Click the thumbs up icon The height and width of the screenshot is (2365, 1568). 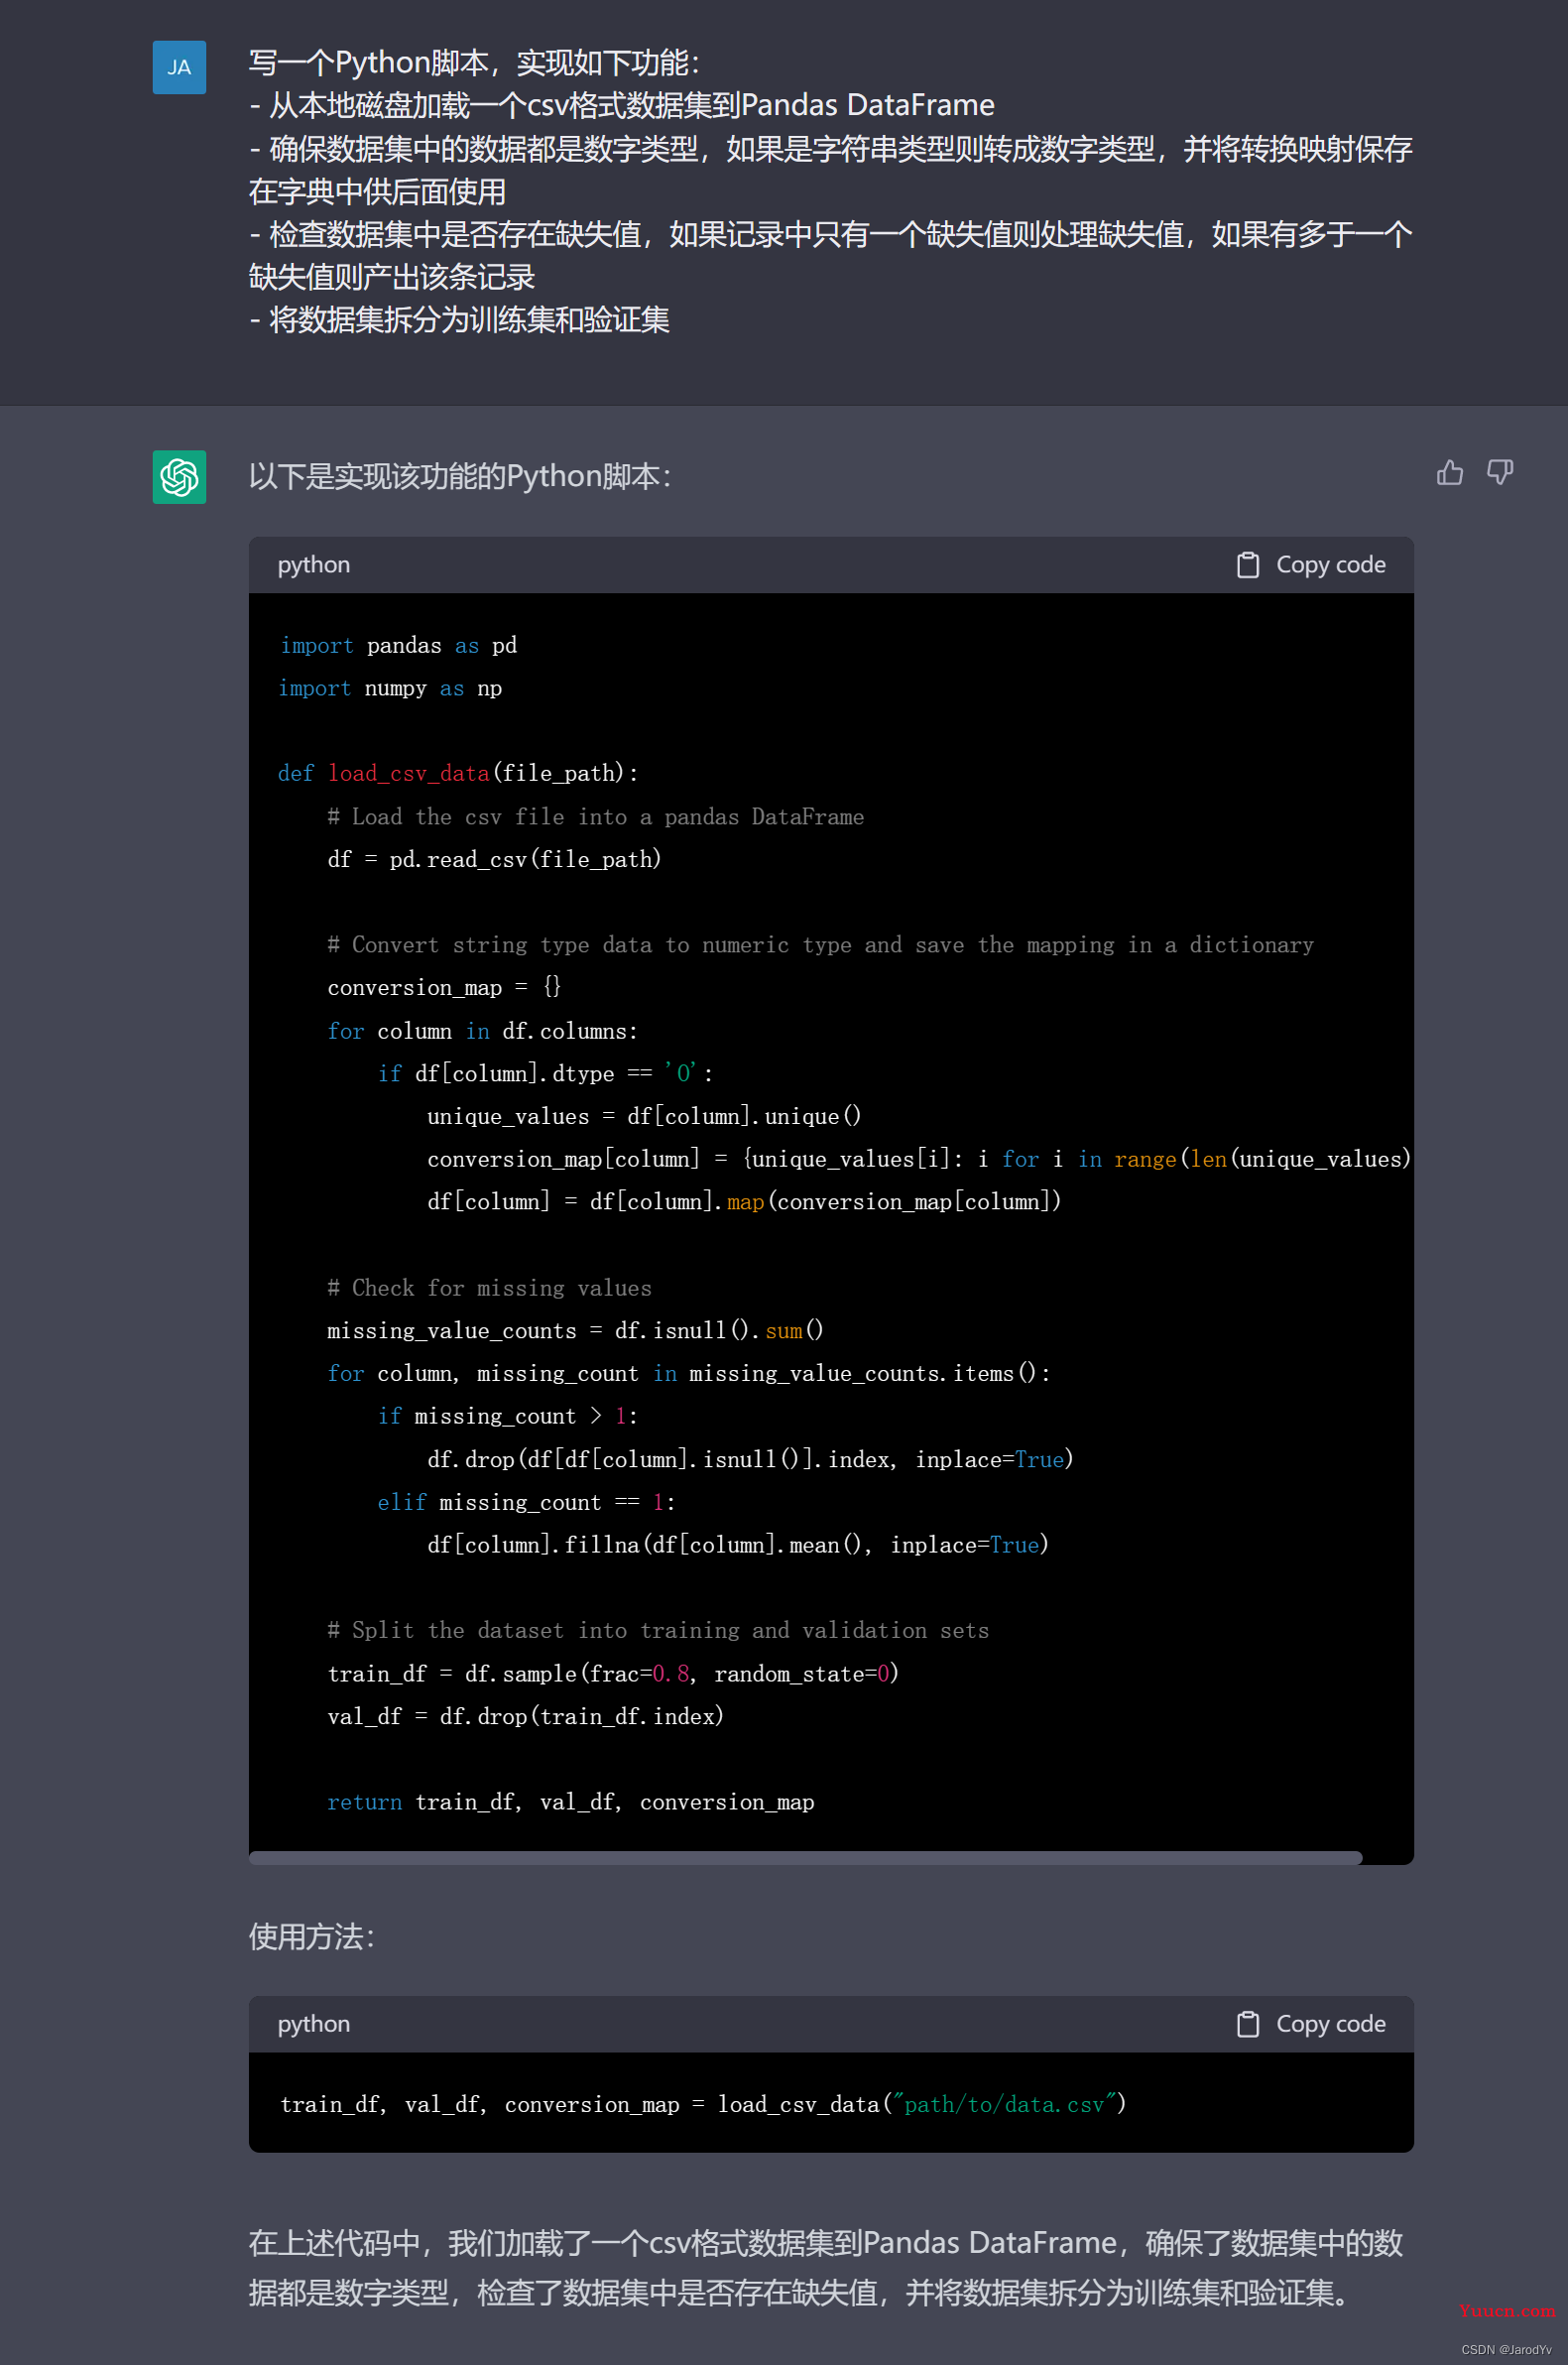click(x=1449, y=472)
